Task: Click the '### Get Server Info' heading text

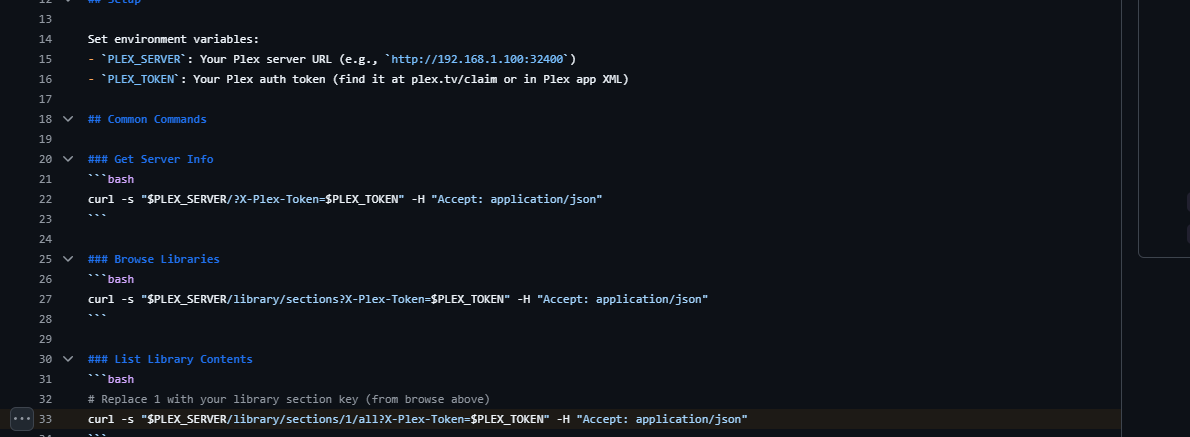Action: [x=151, y=159]
